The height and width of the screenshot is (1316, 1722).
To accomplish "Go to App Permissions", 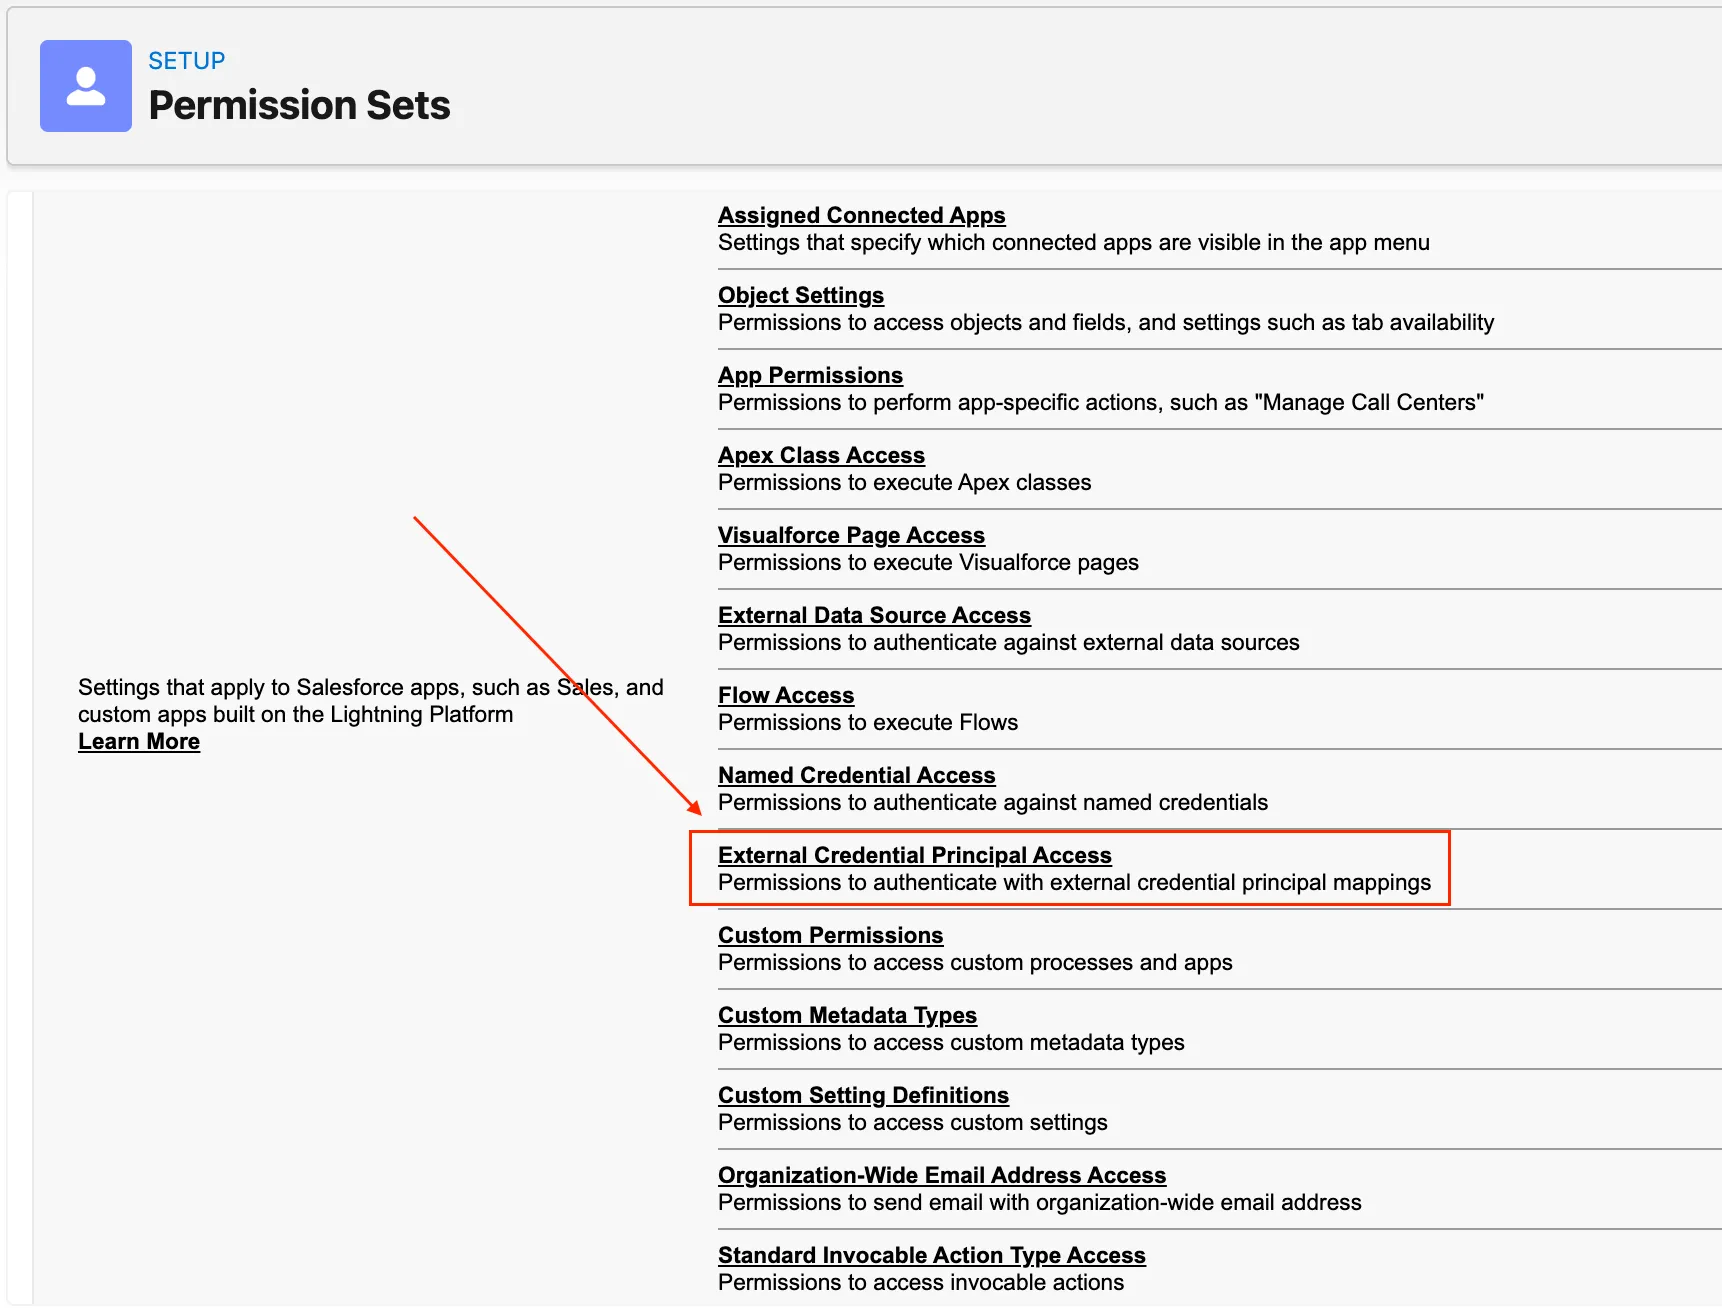I will [810, 376].
